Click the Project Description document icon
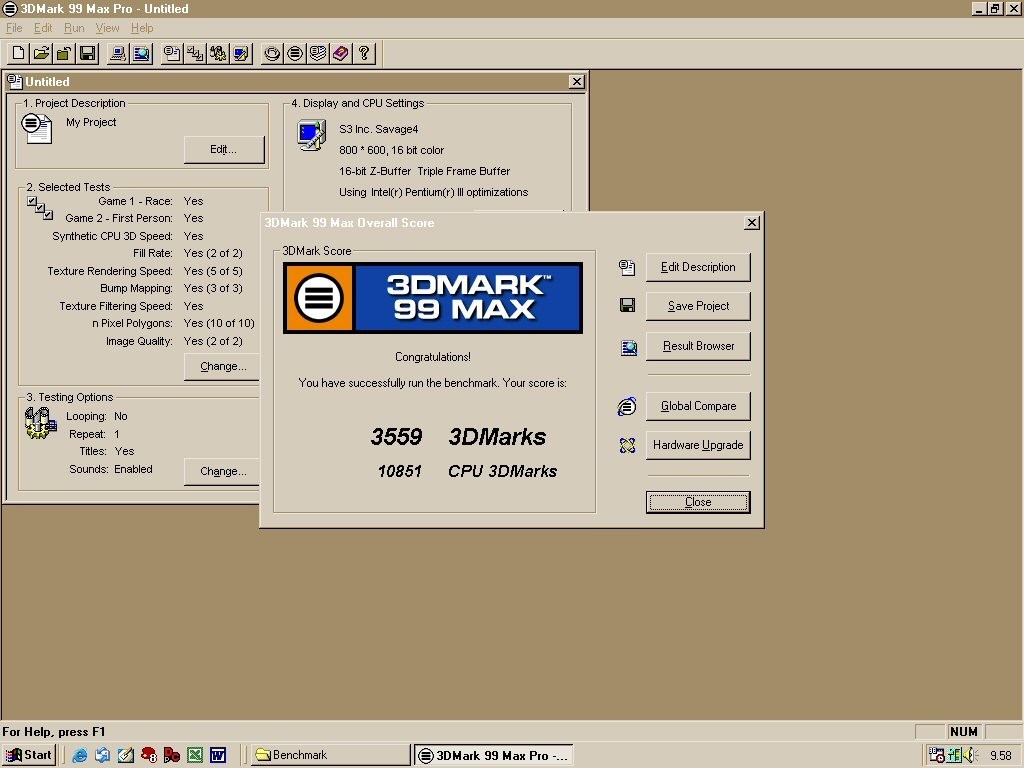 click(x=37, y=127)
